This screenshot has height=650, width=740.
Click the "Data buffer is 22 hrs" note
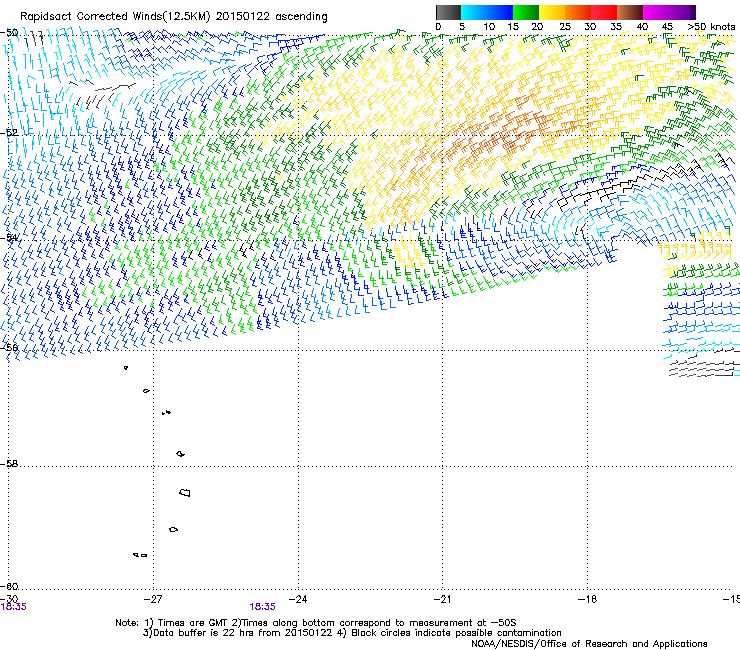tap(238, 633)
